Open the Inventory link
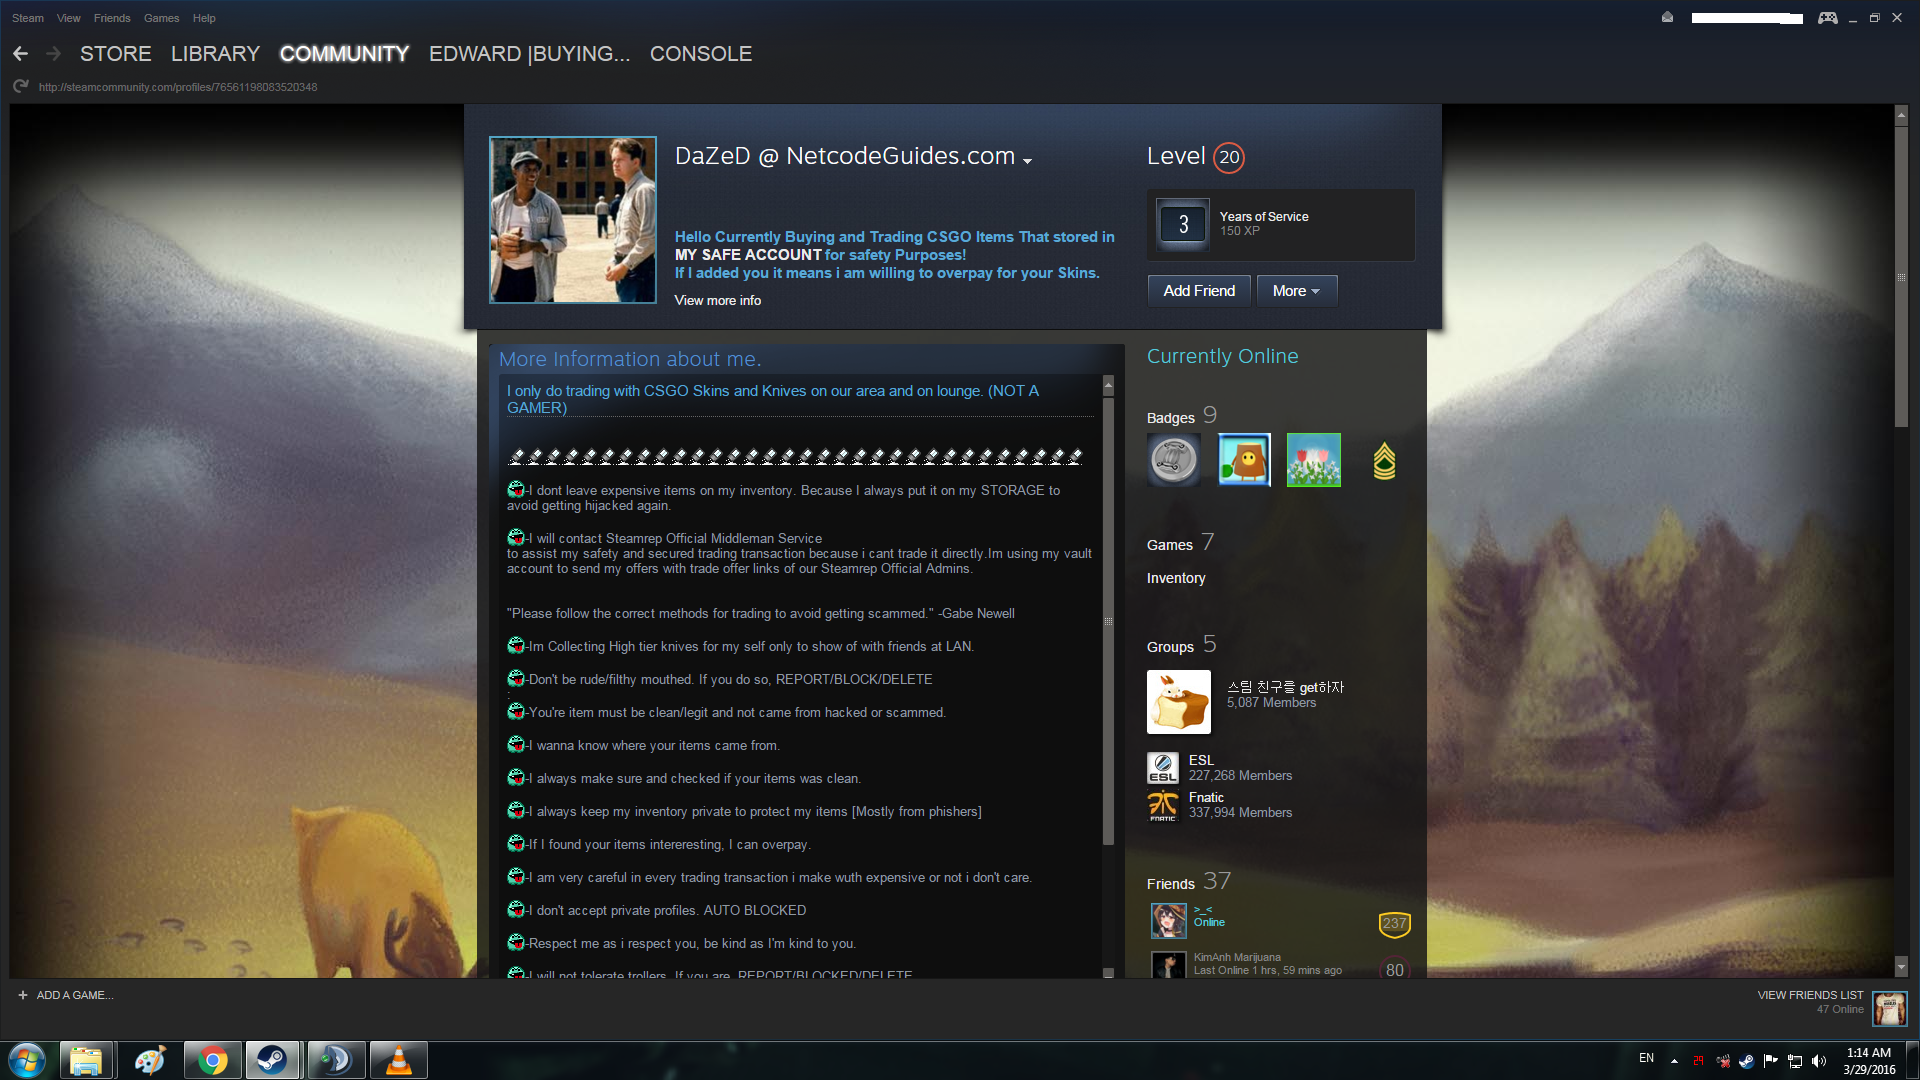 (1176, 578)
